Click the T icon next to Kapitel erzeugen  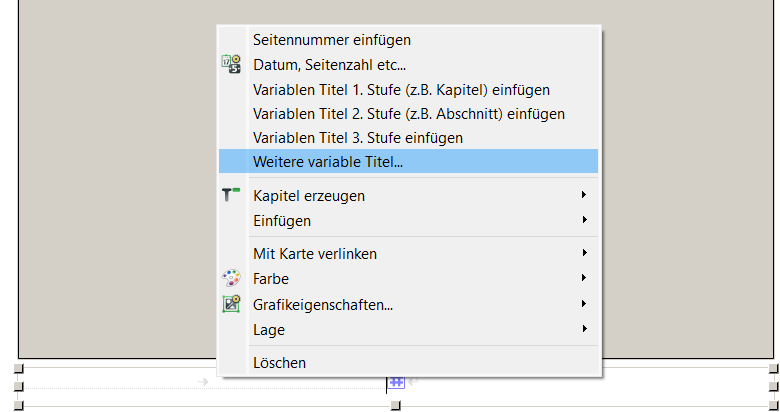coord(231,194)
